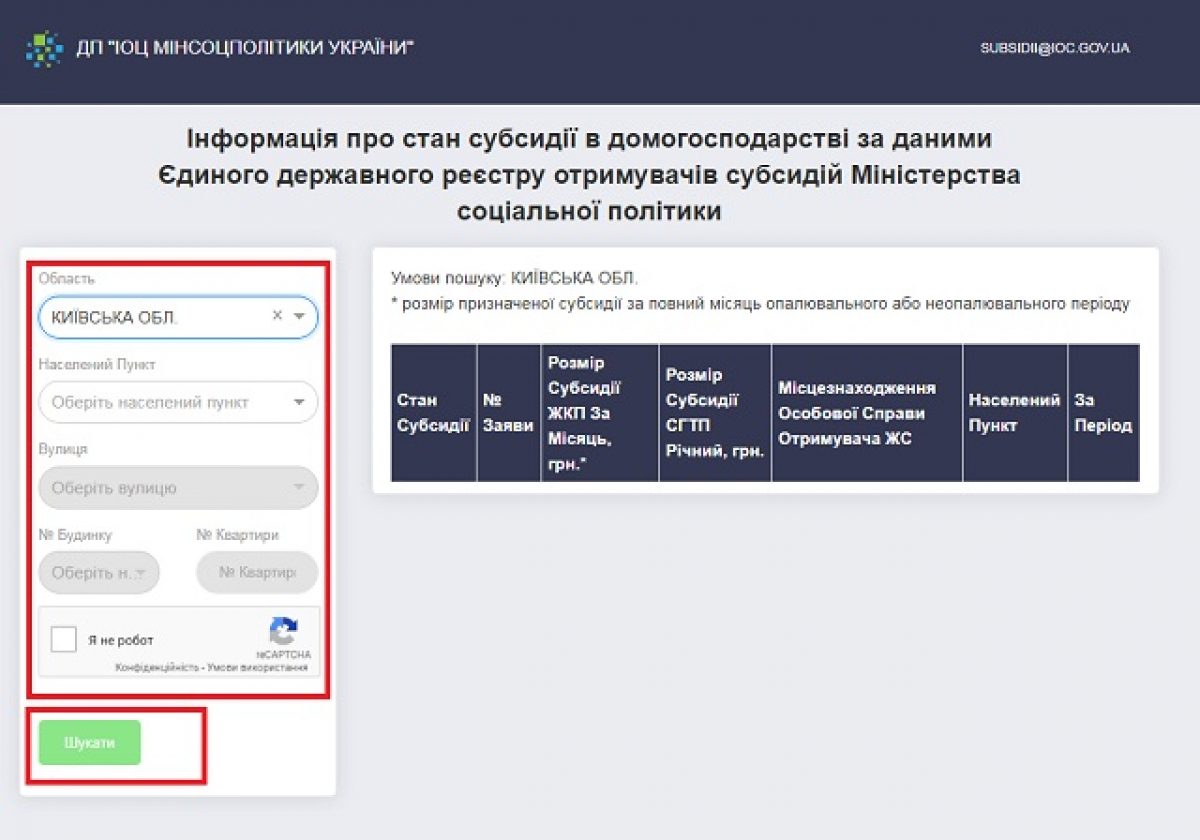Click the Місцезнаходження Особової Справи column header

866,413
